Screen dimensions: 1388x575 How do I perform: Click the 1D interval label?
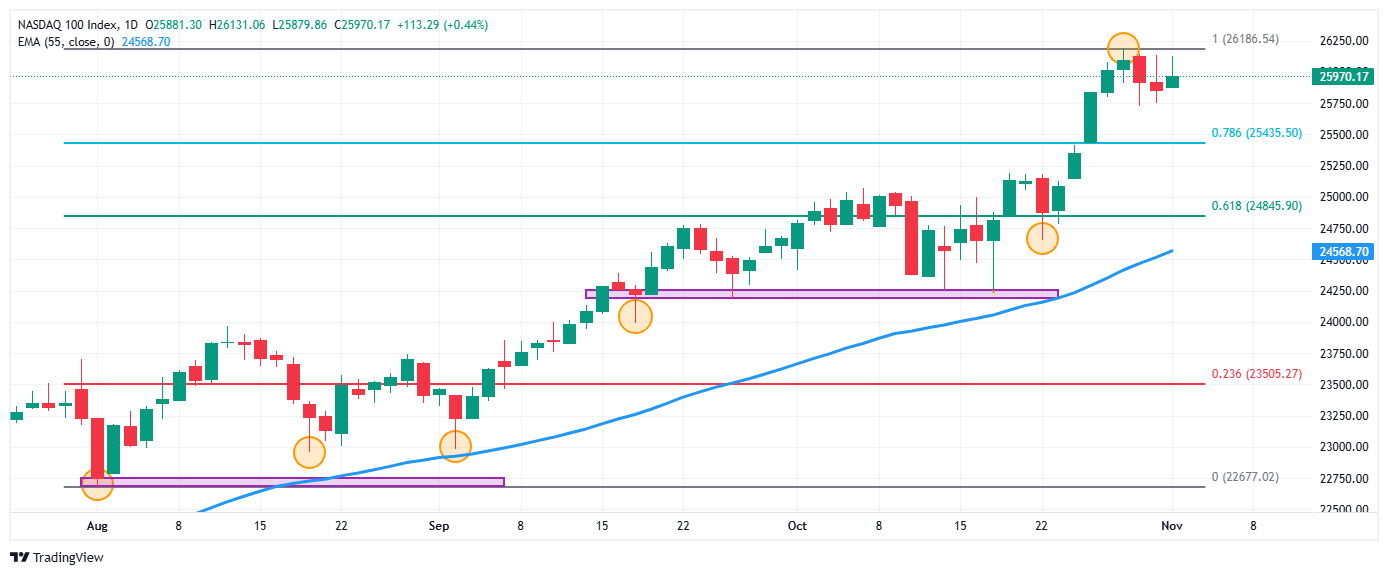(x=130, y=24)
